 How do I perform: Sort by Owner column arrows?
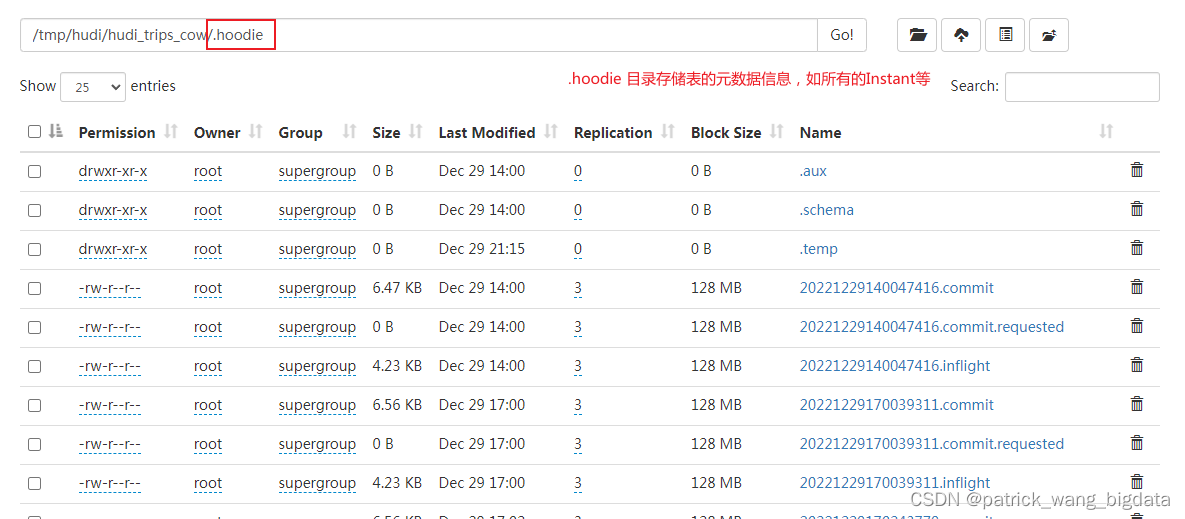255,132
